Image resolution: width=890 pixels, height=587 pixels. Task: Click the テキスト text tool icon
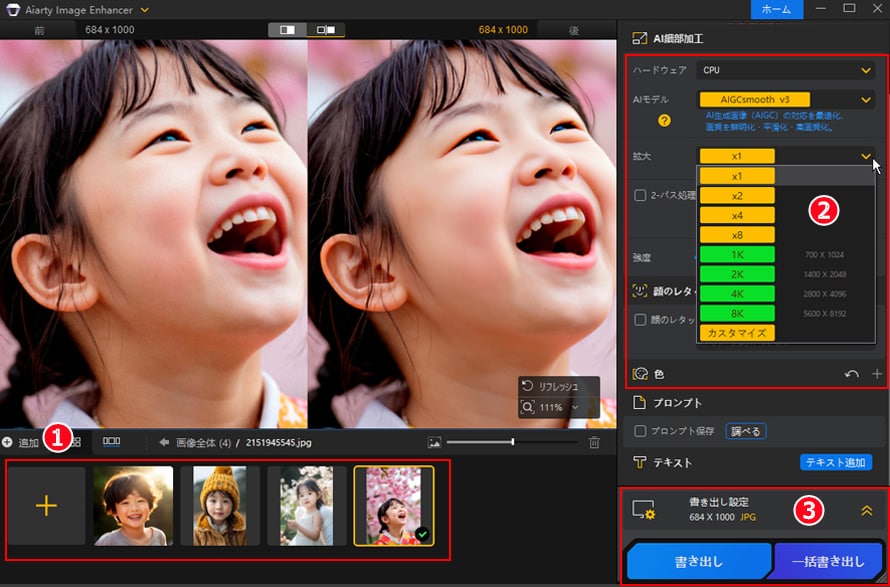pyautogui.click(x=639, y=462)
